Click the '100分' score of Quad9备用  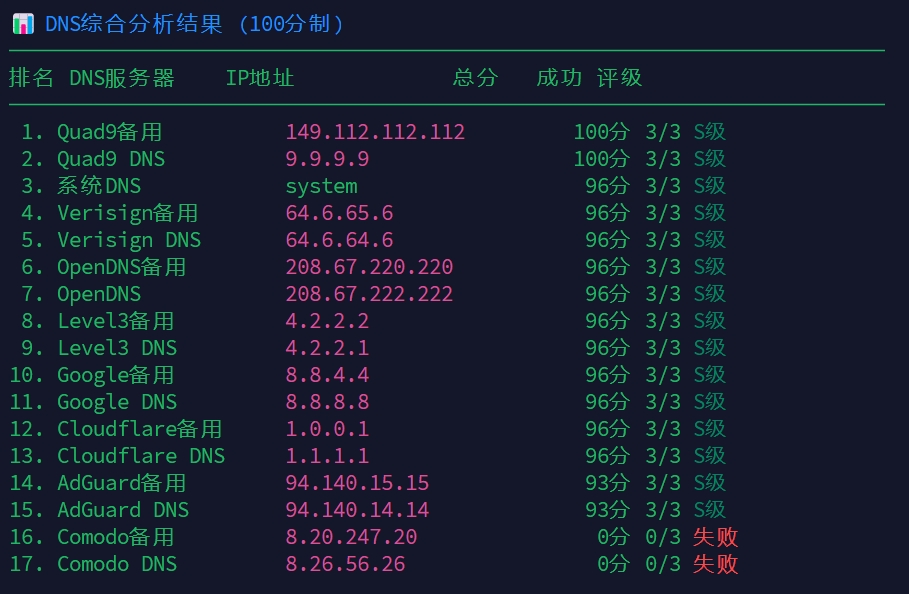602,132
